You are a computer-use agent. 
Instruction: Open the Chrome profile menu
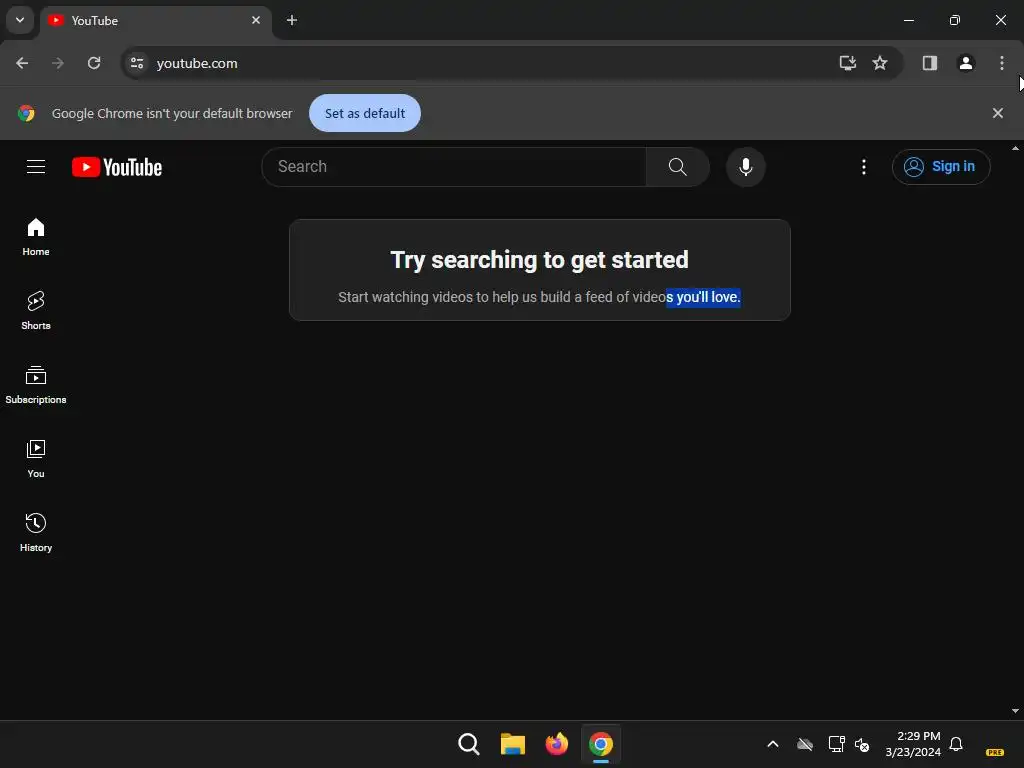(965, 63)
